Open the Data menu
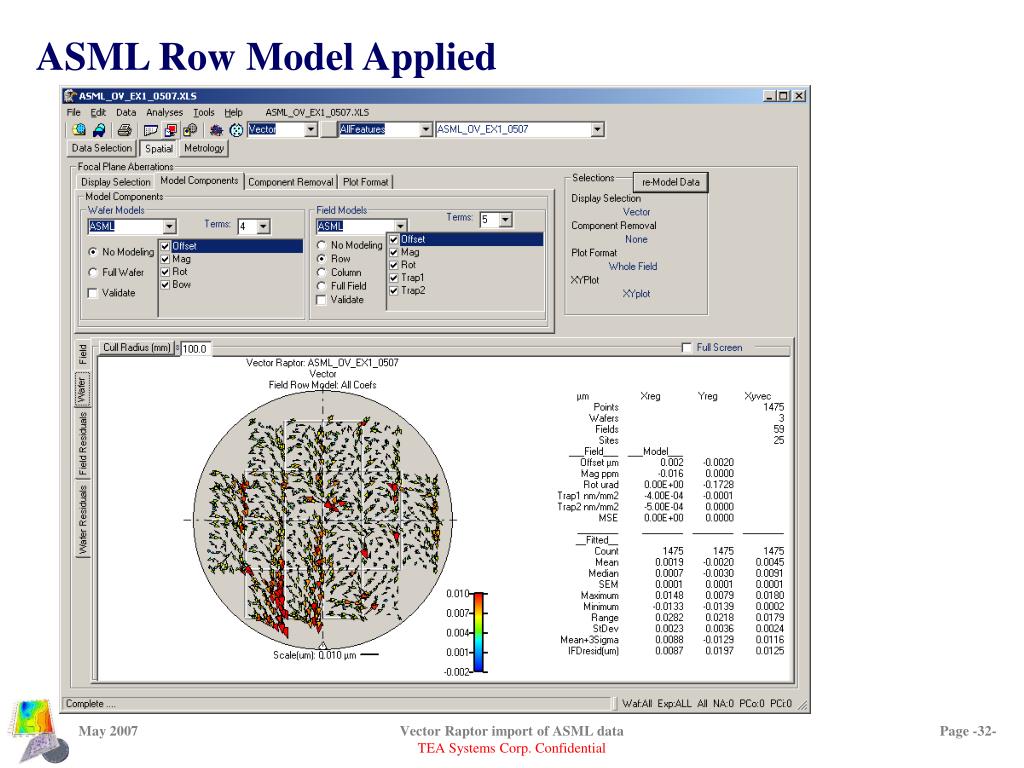 point(126,112)
